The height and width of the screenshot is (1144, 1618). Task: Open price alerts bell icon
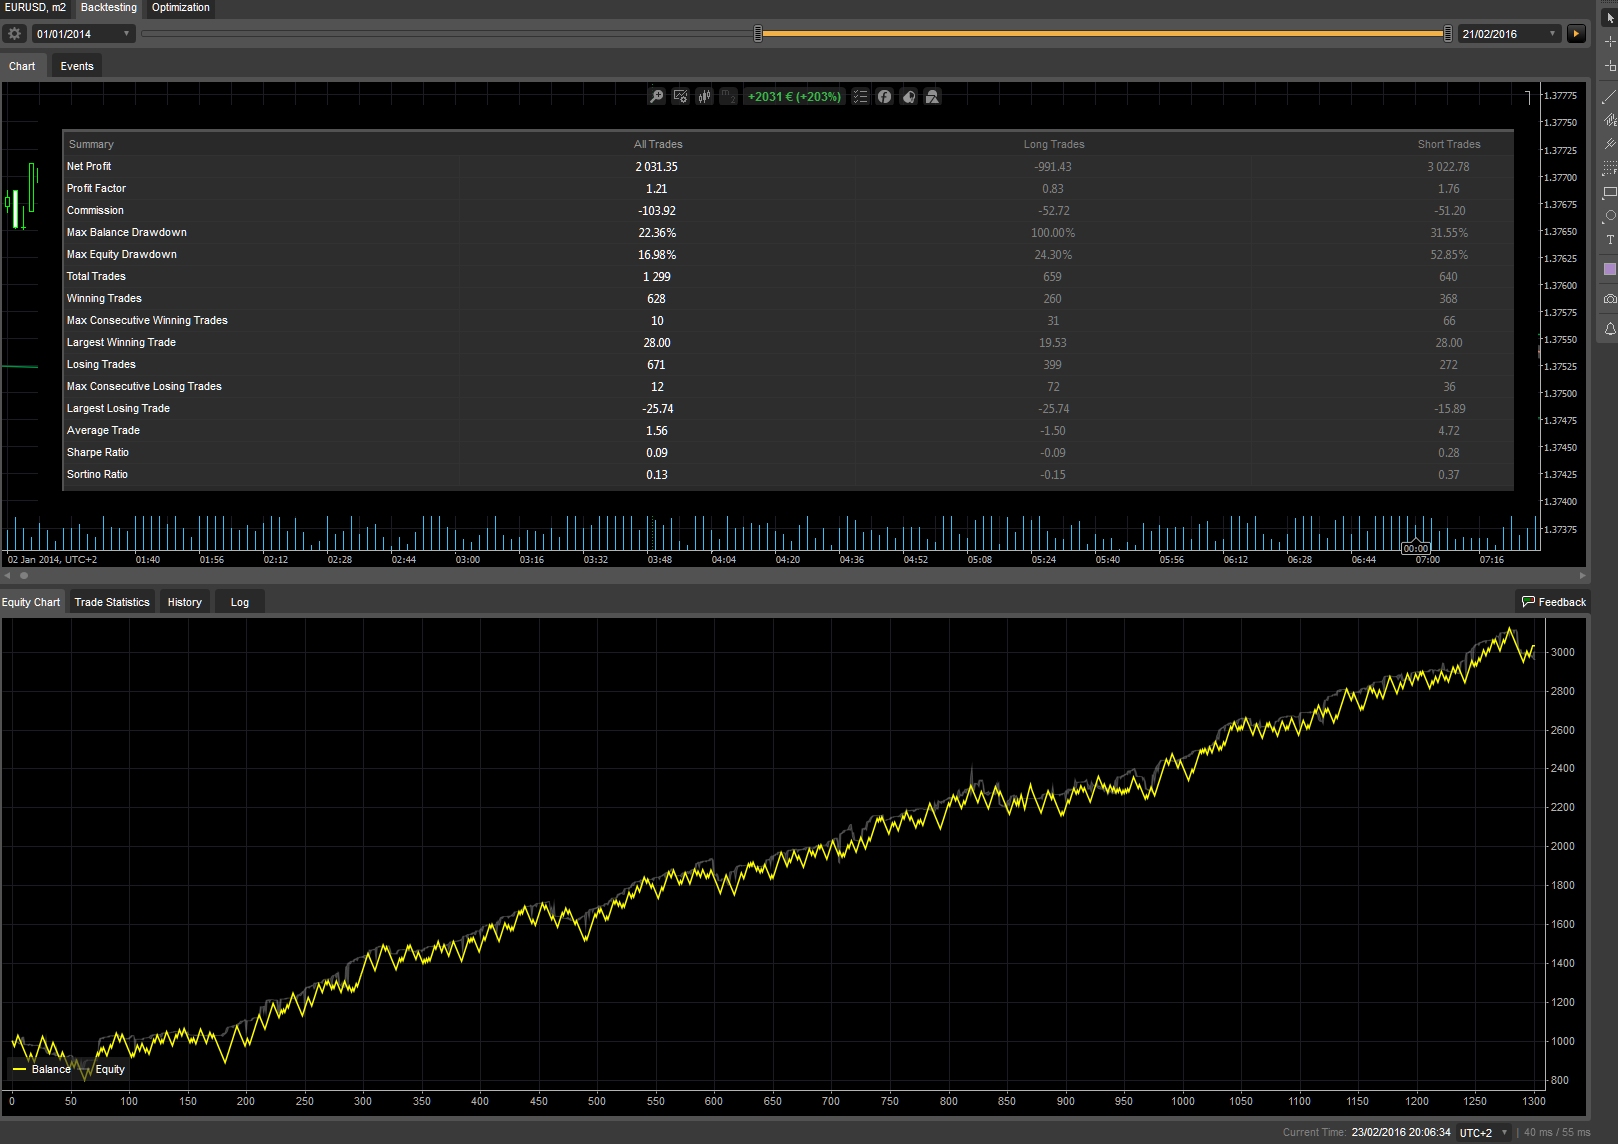click(1609, 329)
